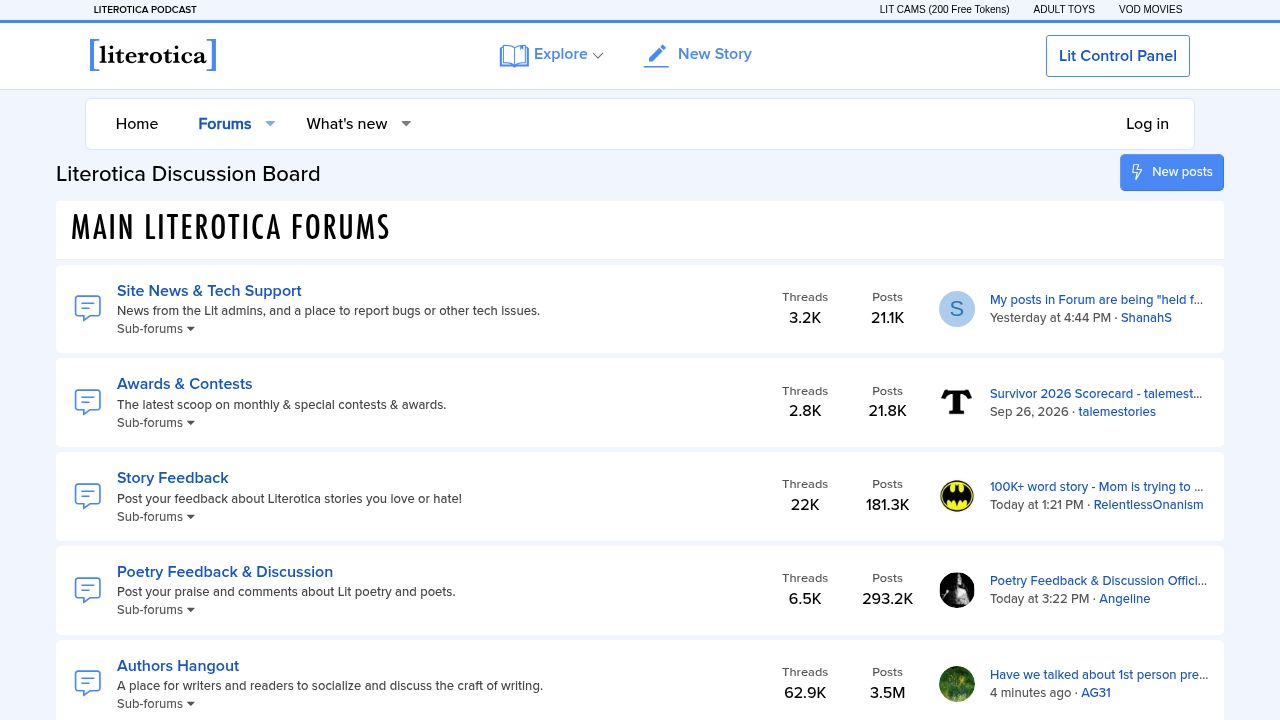
Task: Open latest thread 'My posts in Forum are being held'
Action: point(1097,300)
